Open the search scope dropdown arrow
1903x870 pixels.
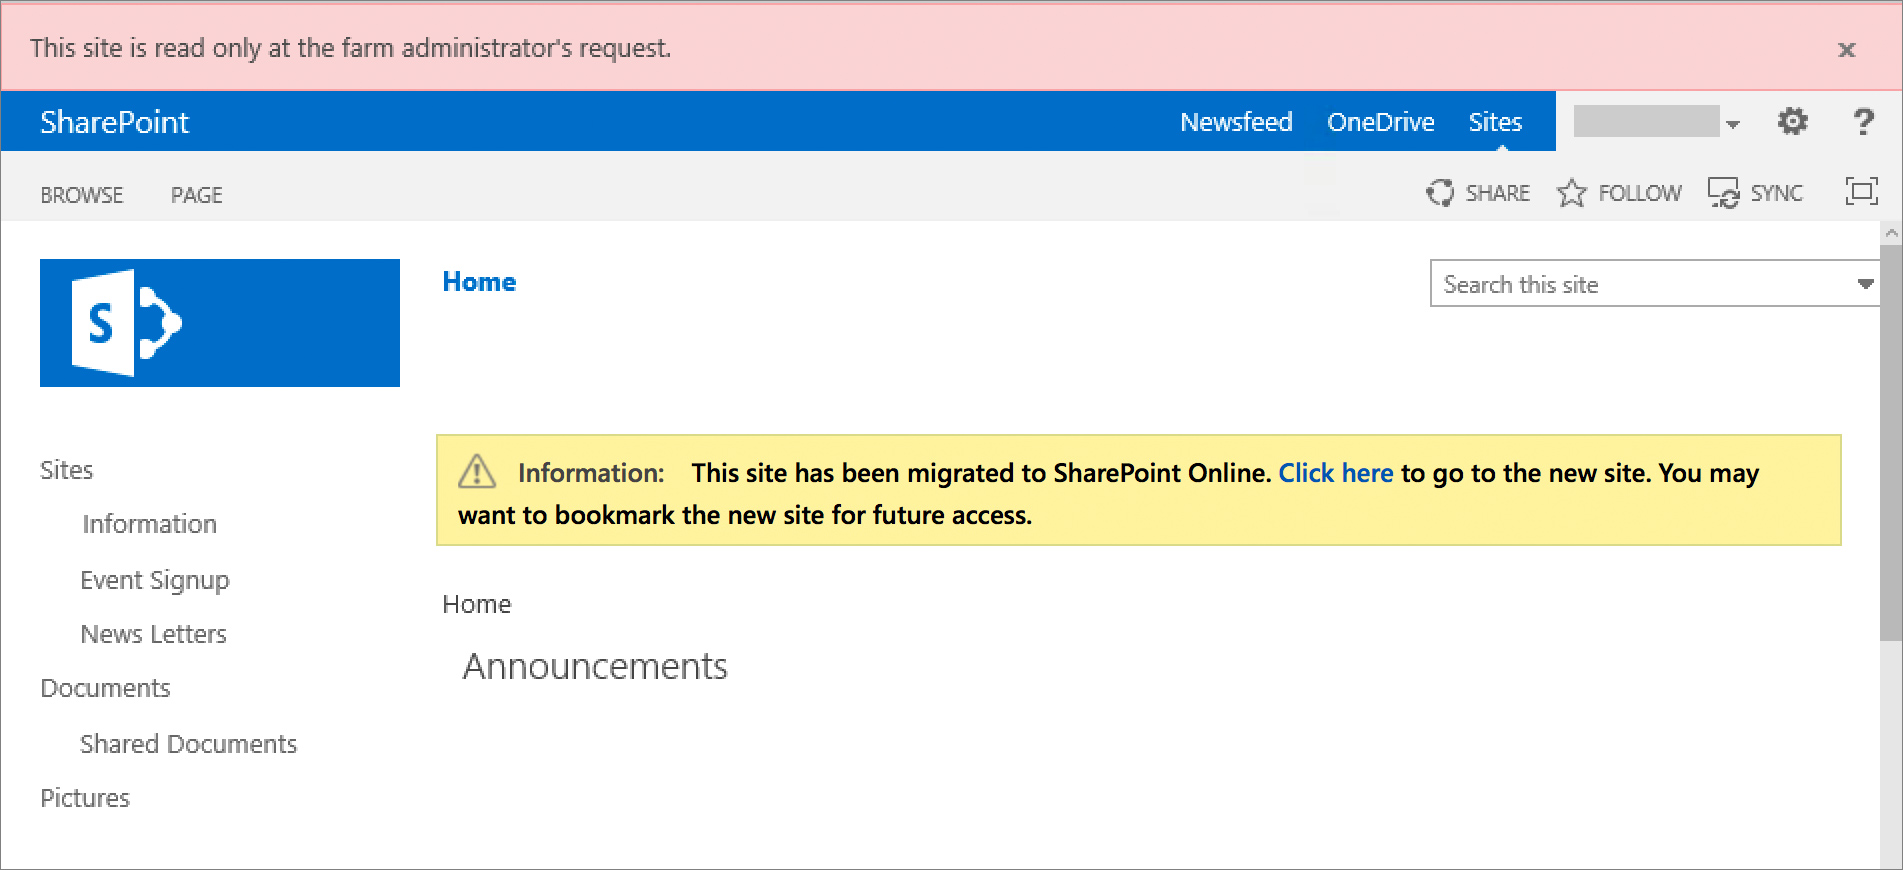pyautogui.click(x=1865, y=284)
